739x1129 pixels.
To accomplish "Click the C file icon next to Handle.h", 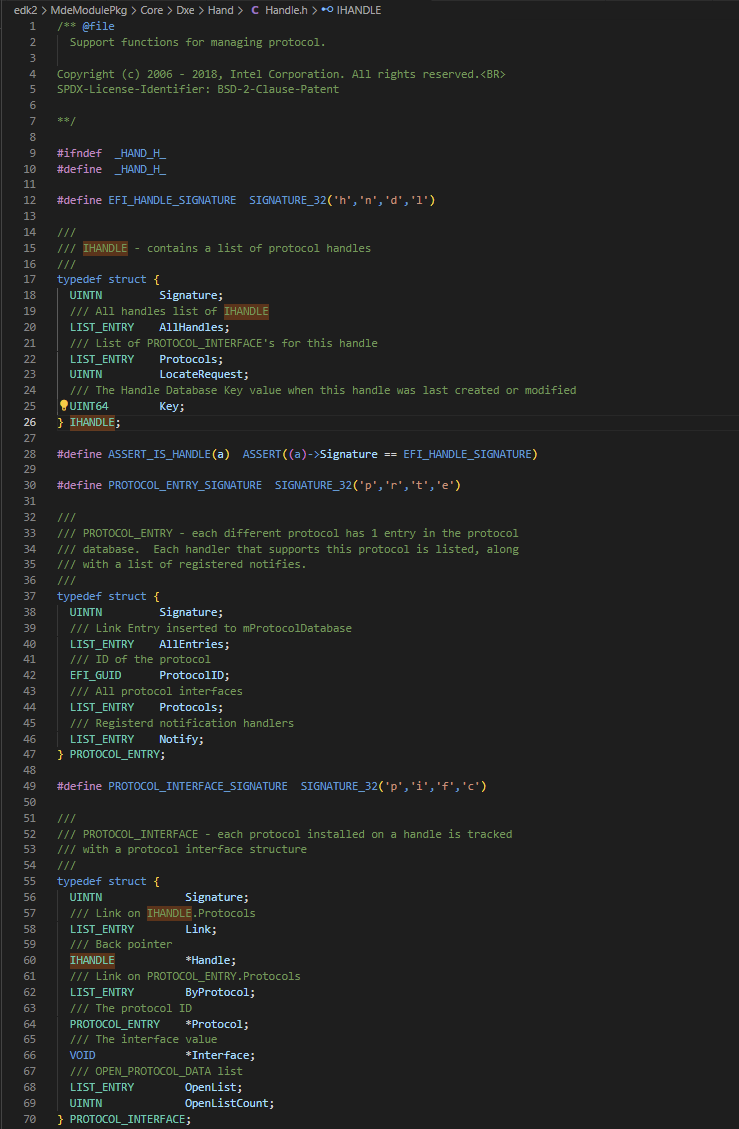I will pos(255,10).
